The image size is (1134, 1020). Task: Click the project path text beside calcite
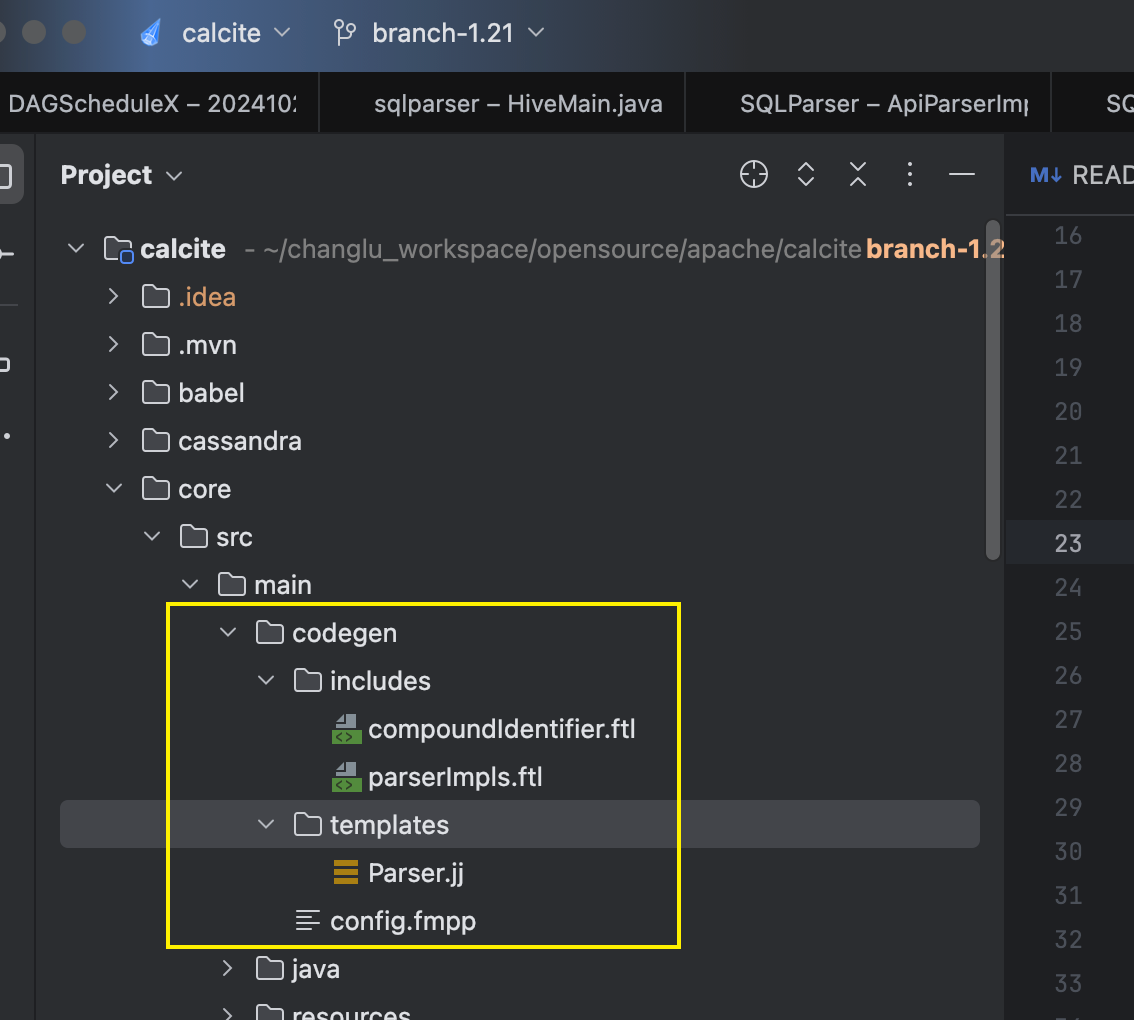point(553,249)
